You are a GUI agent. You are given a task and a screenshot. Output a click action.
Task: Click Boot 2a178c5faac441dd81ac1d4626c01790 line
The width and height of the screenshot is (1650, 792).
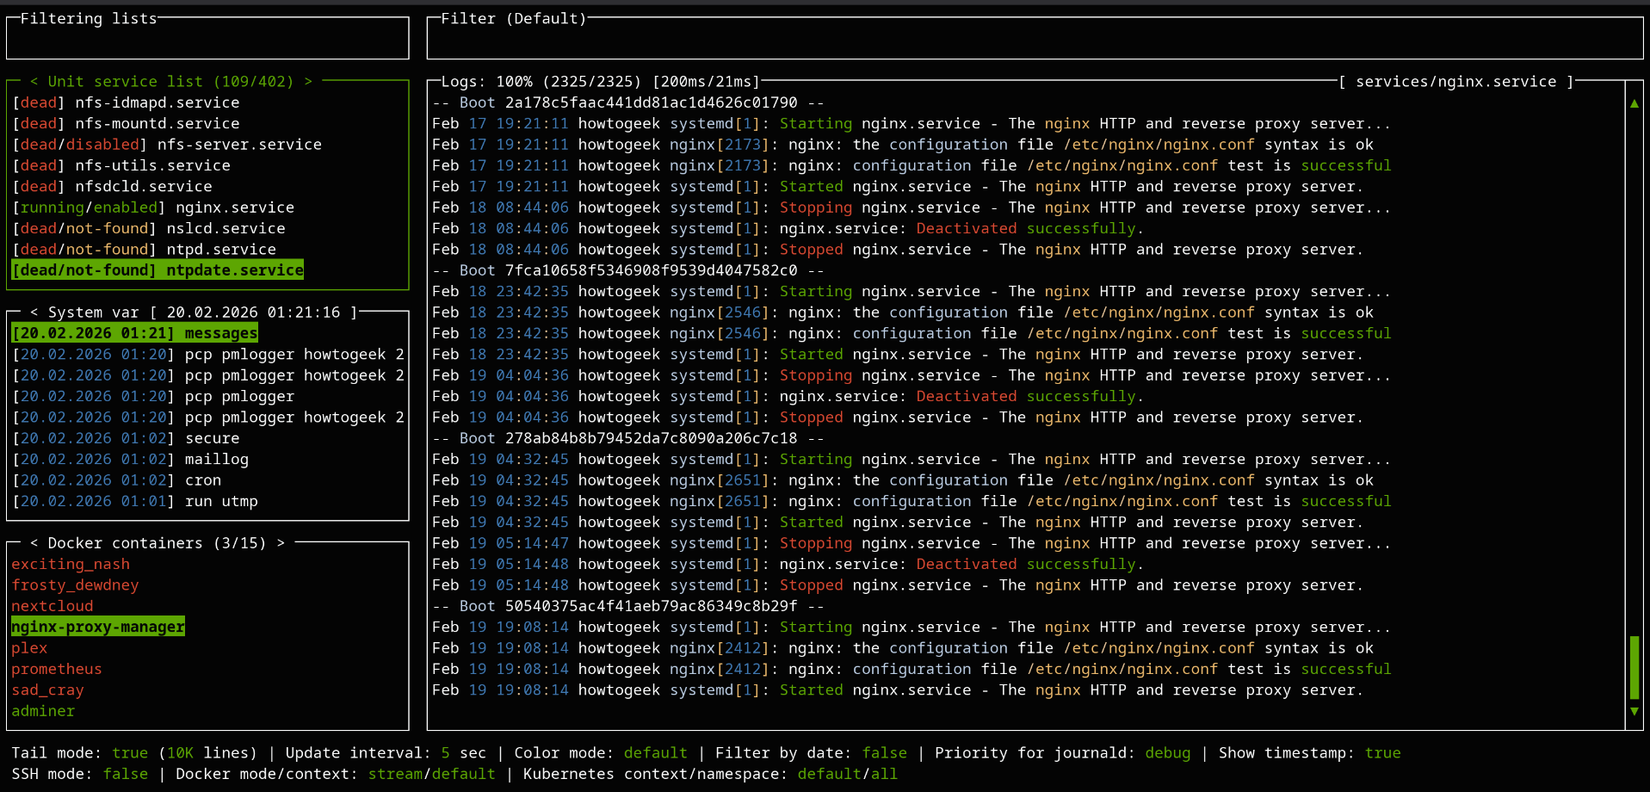[628, 103]
